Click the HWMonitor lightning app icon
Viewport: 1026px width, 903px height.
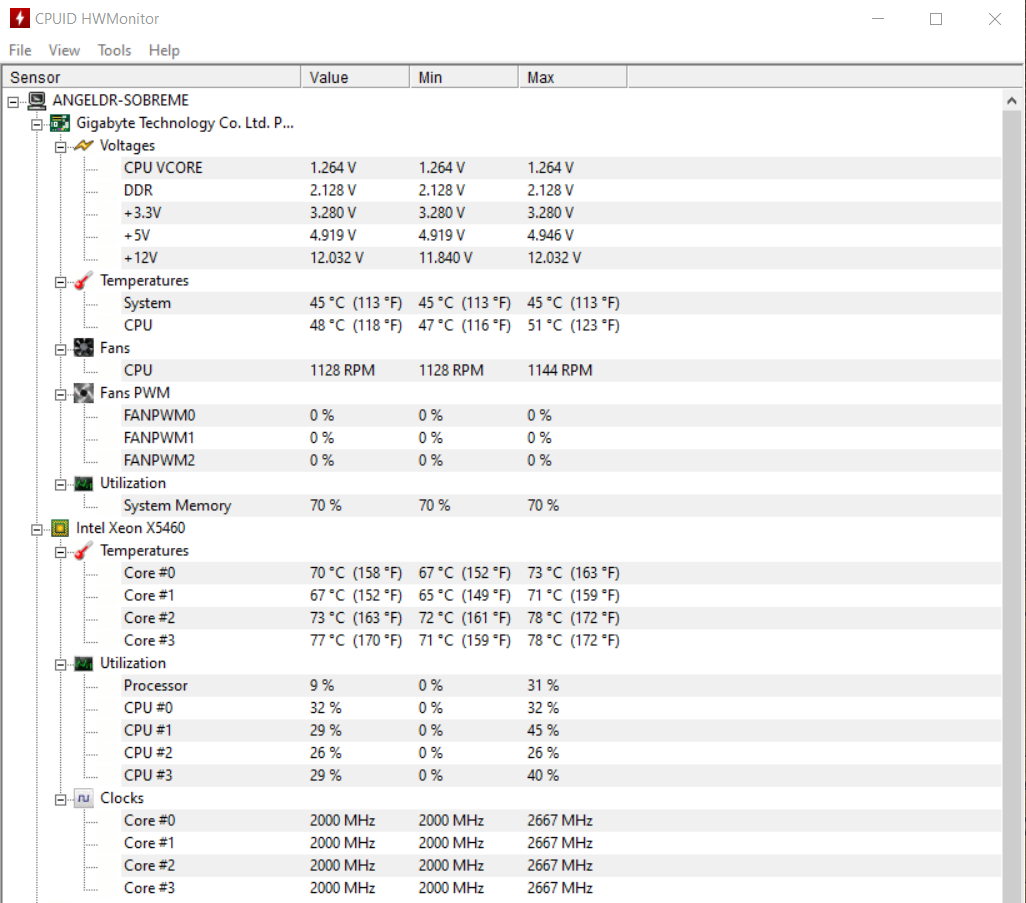pos(20,18)
